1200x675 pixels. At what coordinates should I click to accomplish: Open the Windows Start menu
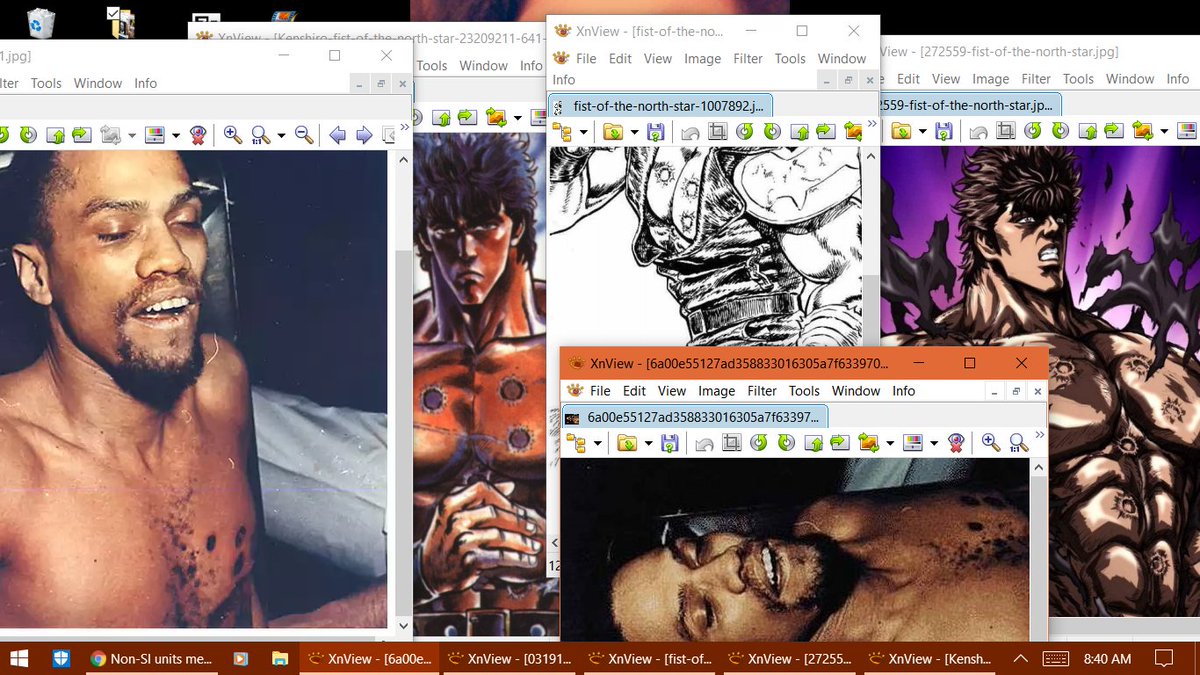click(x=20, y=658)
